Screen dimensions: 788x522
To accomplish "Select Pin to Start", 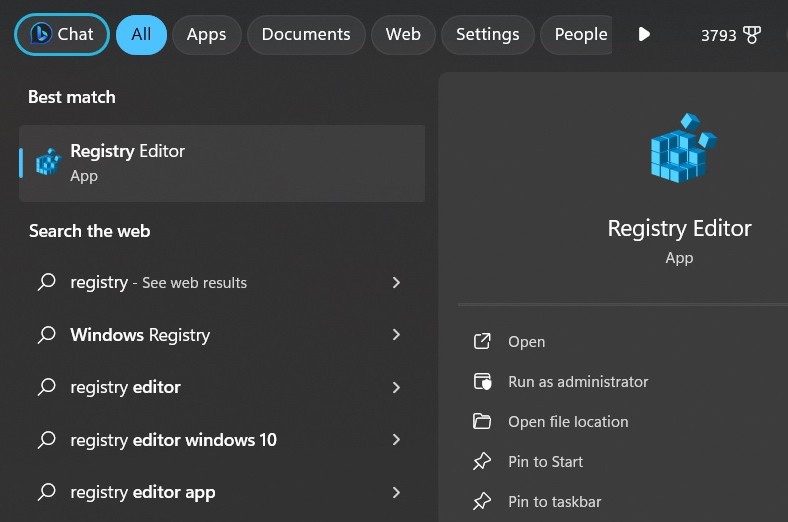I will click(x=545, y=461).
